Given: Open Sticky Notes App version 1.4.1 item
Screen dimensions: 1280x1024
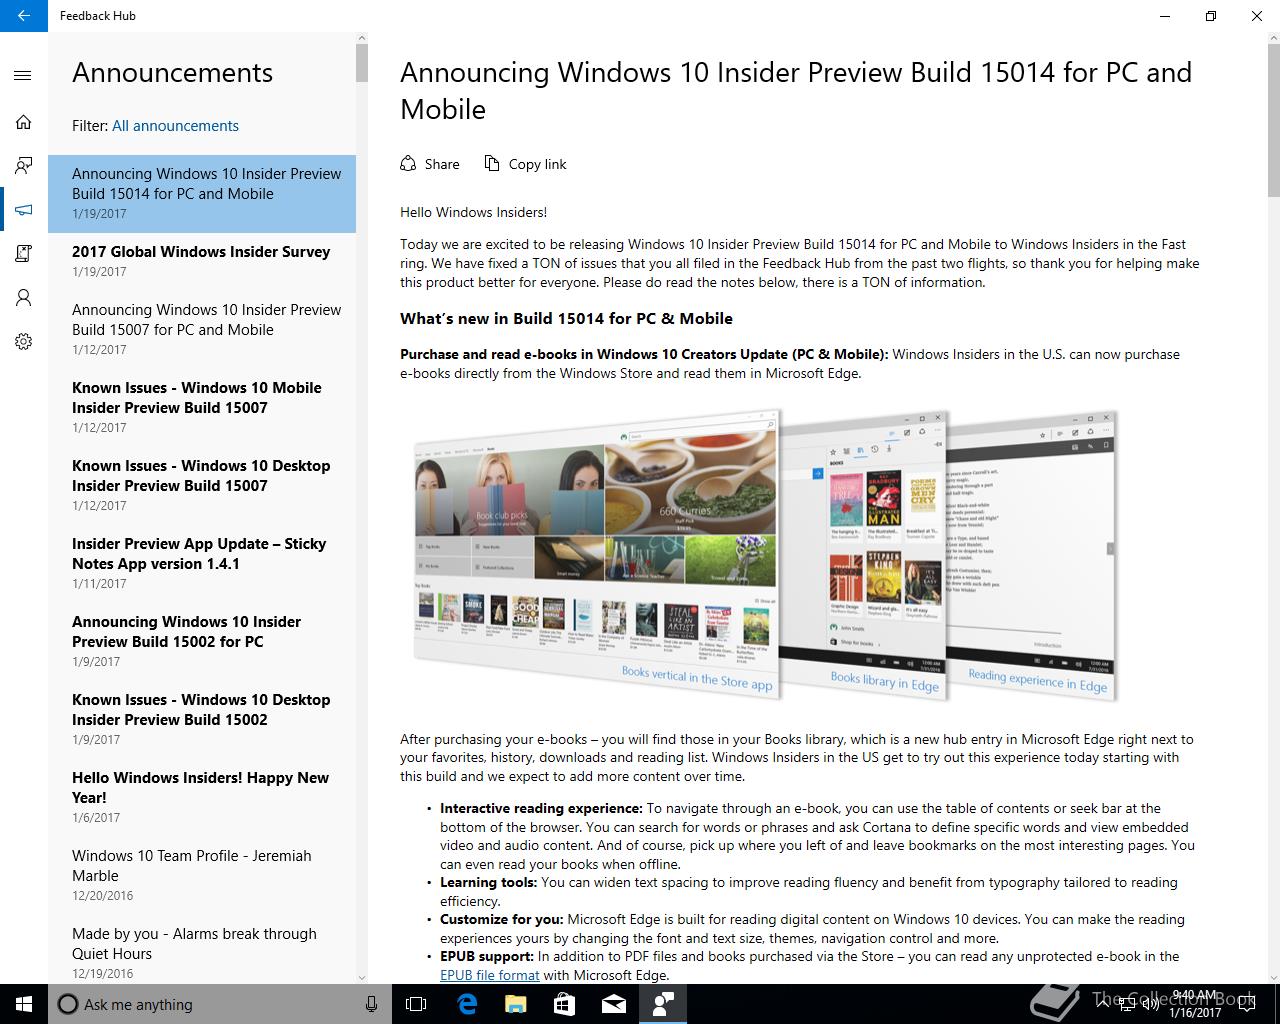Looking at the screenshot, I should pyautogui.click(x=202, y=563).
